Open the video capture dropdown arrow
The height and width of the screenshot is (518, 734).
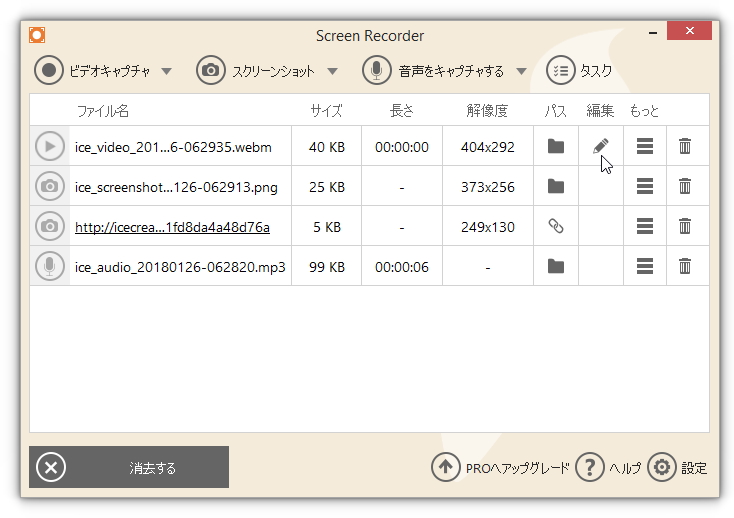[166, 71]
